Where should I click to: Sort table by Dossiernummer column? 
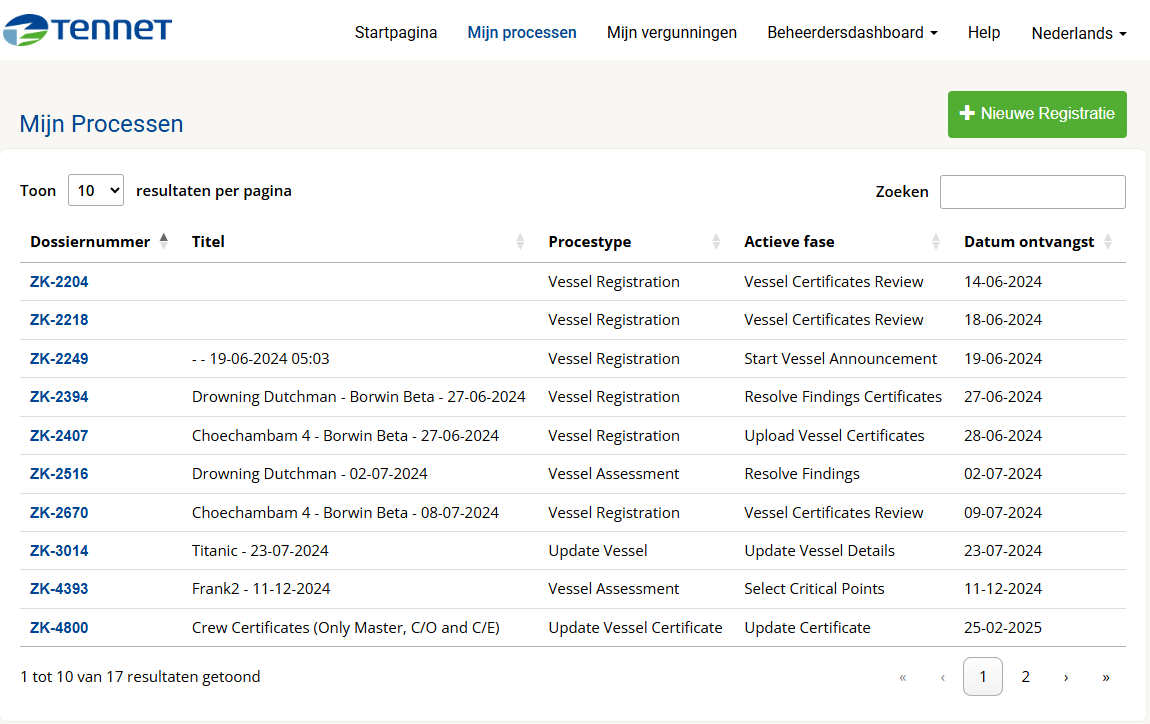click(90, 242)
